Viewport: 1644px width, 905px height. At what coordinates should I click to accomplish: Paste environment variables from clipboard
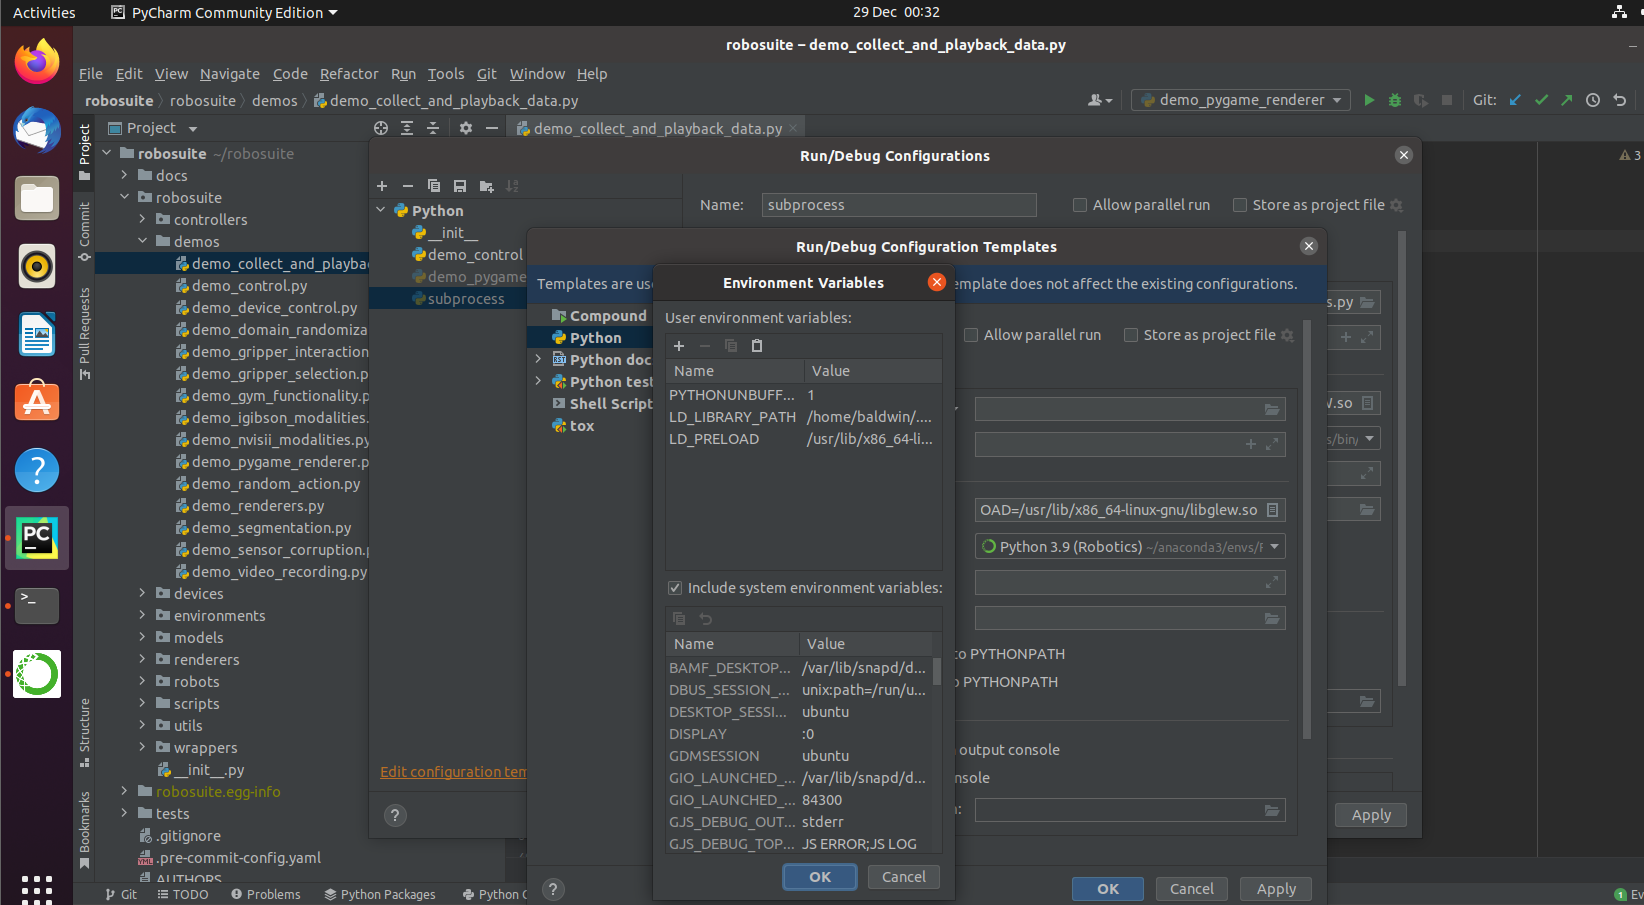tap(757, 345)
